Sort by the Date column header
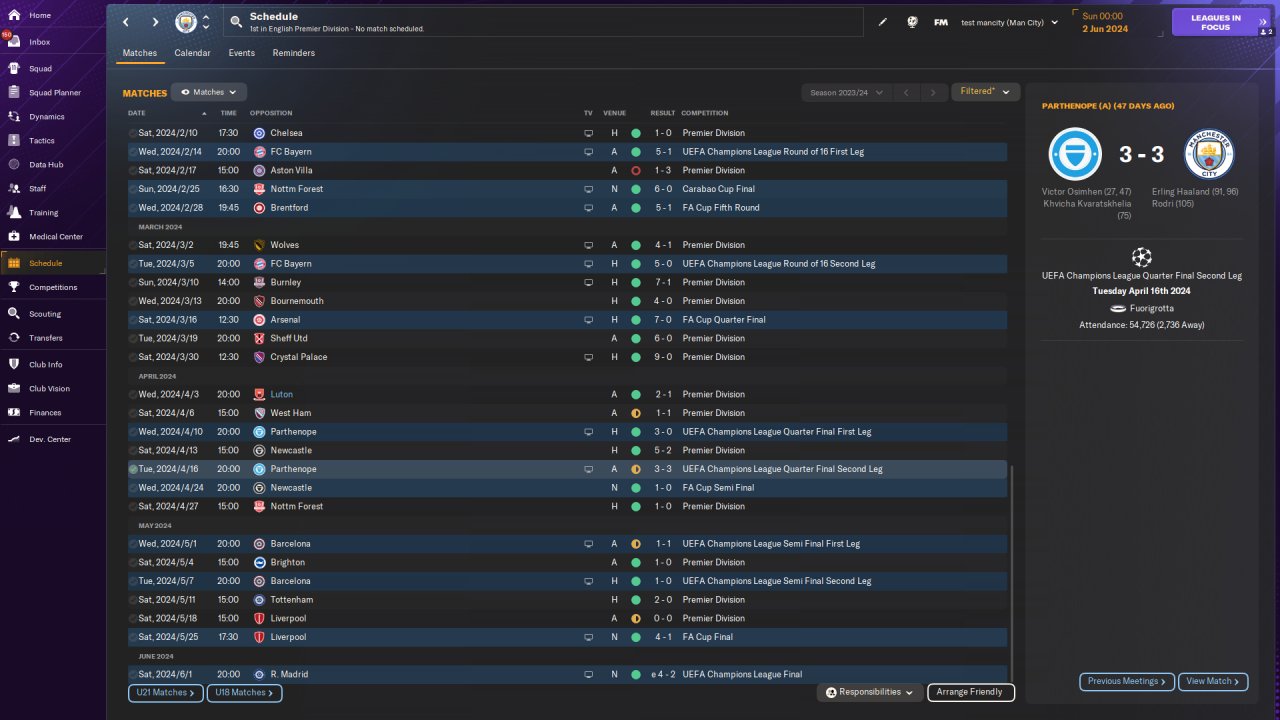1280x720 pixels. click(x=137, y=113)
